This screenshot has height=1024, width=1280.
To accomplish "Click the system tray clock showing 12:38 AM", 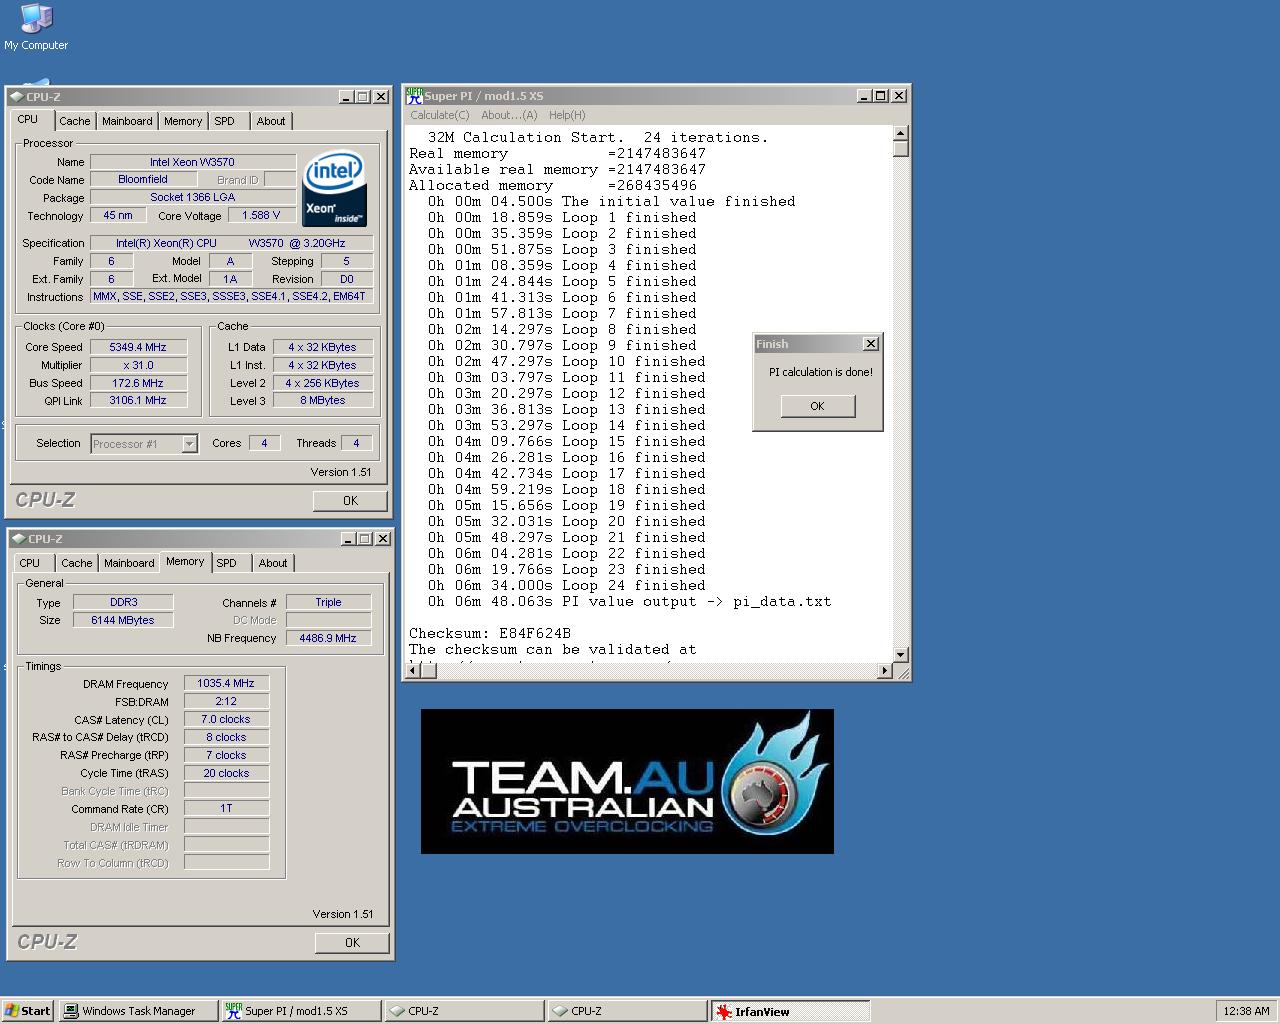I will coord(1246,1011).
